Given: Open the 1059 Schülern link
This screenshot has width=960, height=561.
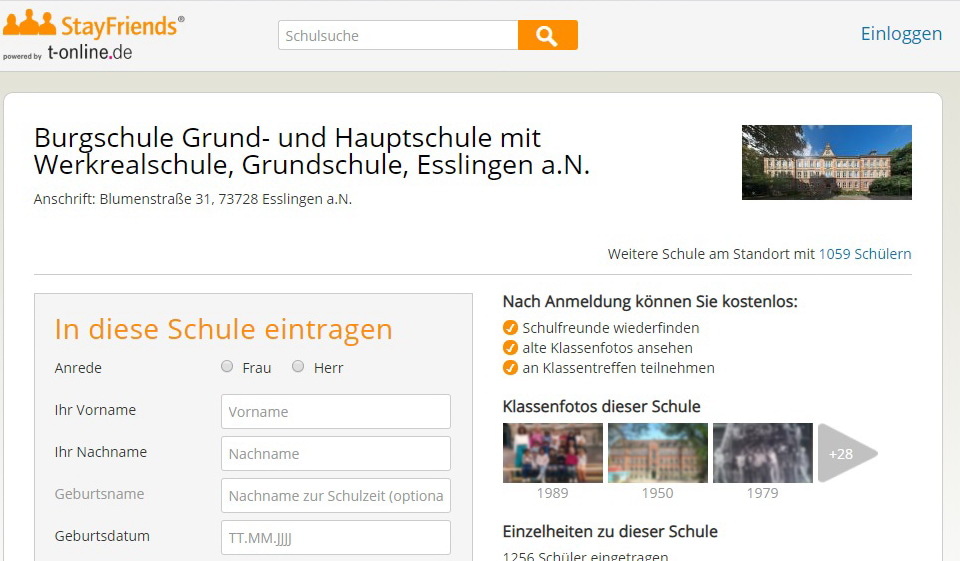Looking at the screenshot, I should click(864, 254).
